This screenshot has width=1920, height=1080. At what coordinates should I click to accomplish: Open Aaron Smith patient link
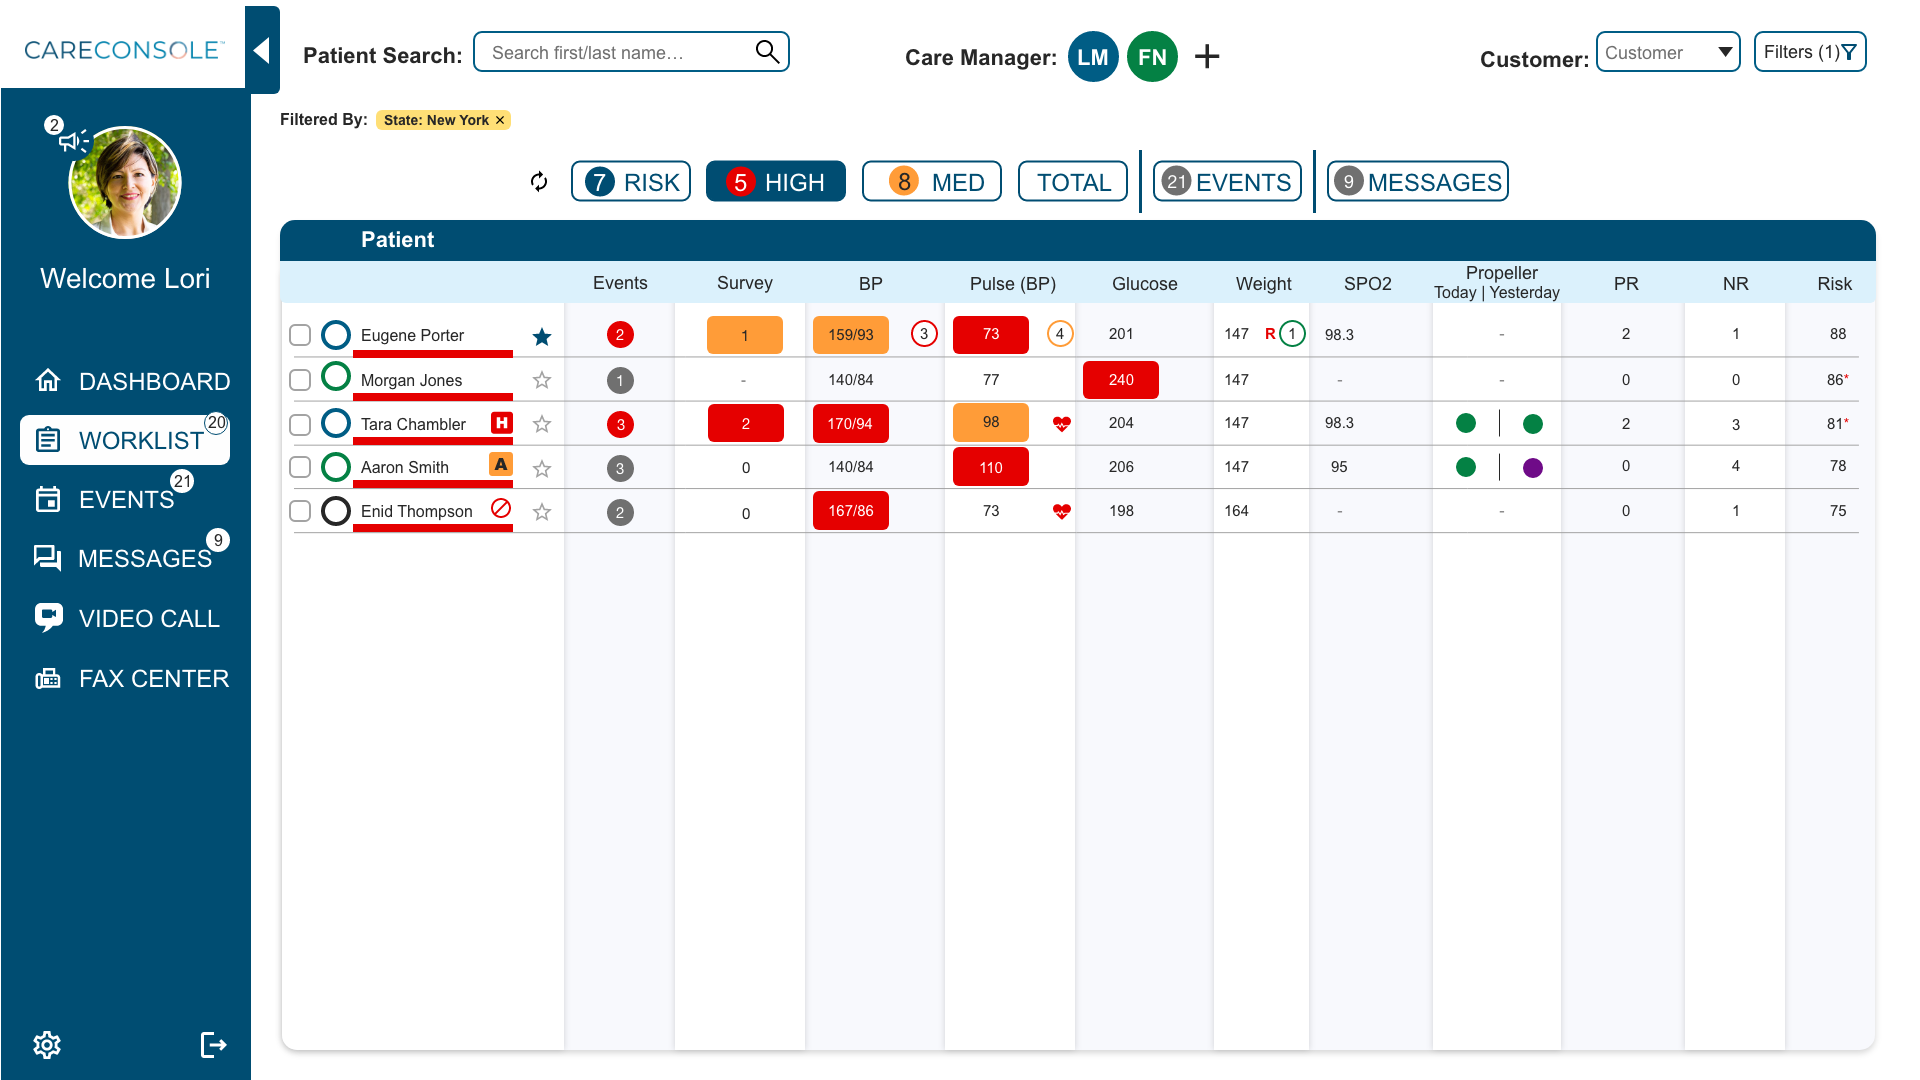tap(405, 467)
